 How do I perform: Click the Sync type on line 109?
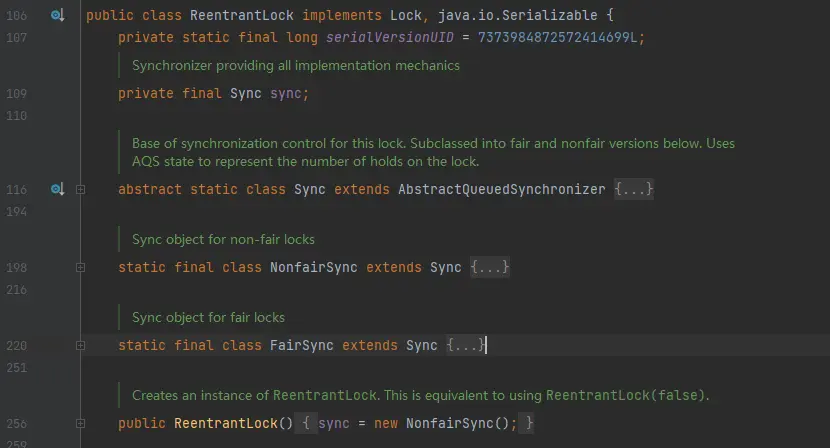pos(246,94)
